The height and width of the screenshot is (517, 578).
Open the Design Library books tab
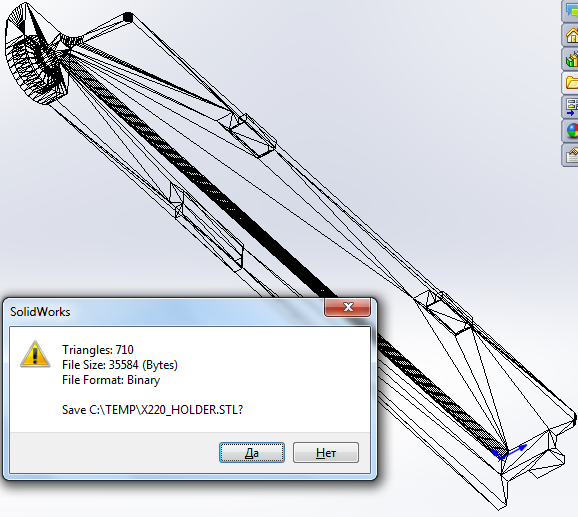pos(570,59)
